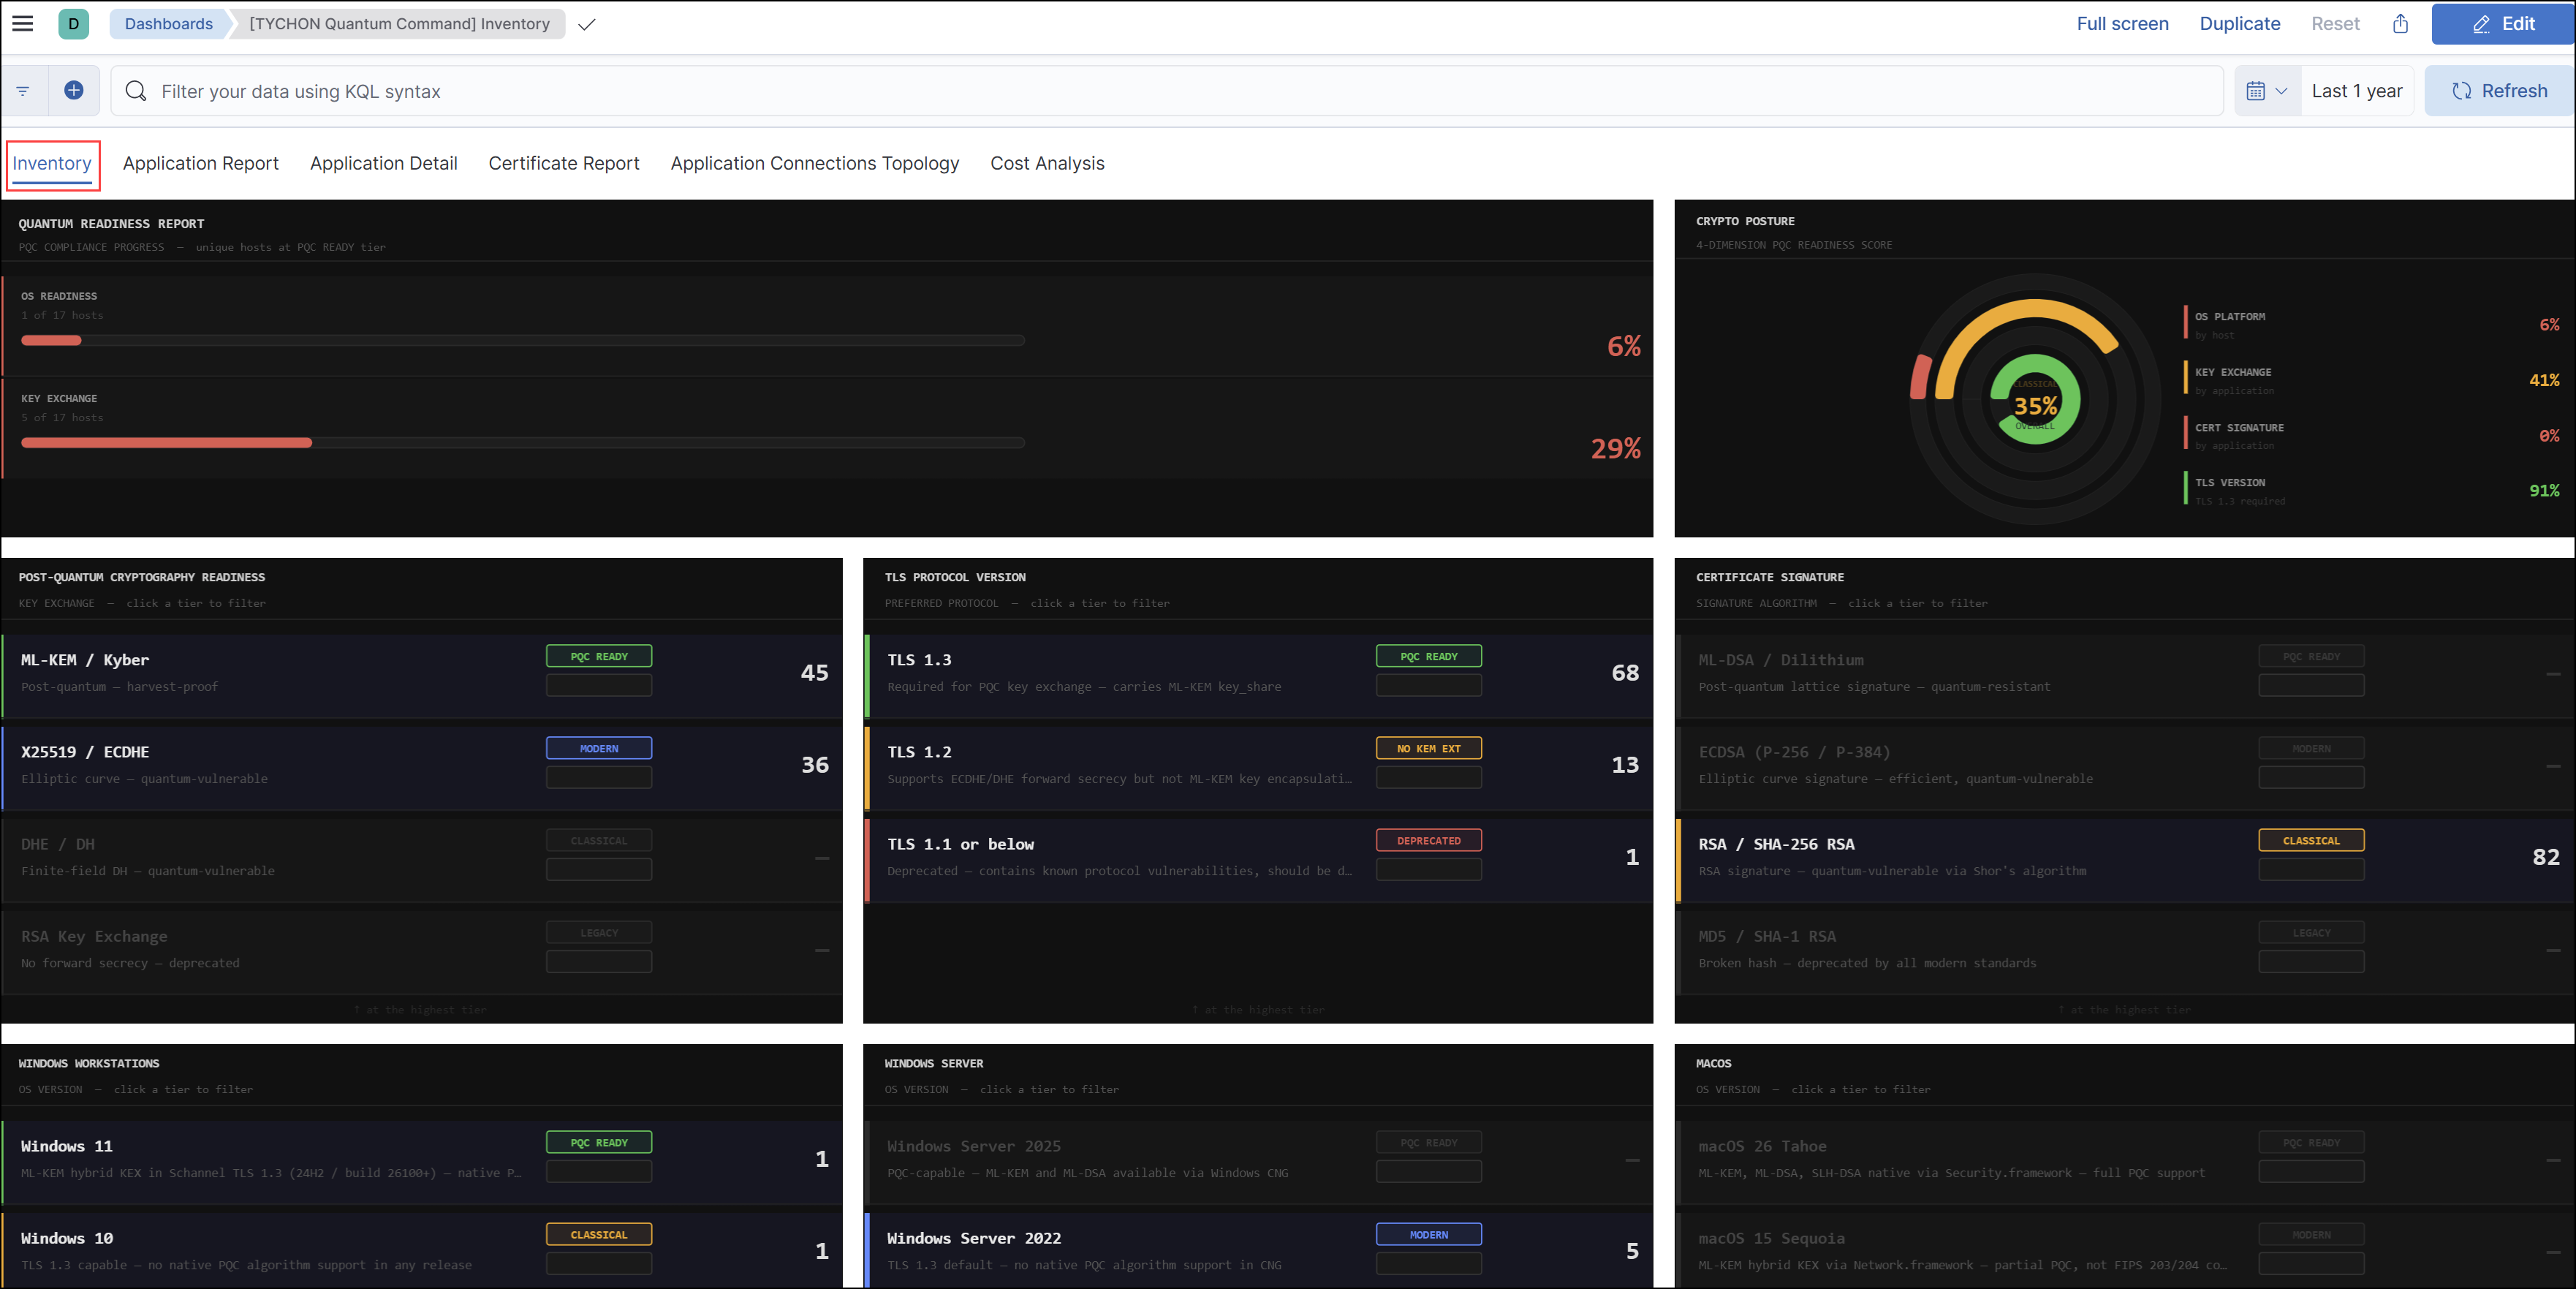Switch to Application Report tab
This screenshot has height=1289, width=2576.
tap(200, 163)
